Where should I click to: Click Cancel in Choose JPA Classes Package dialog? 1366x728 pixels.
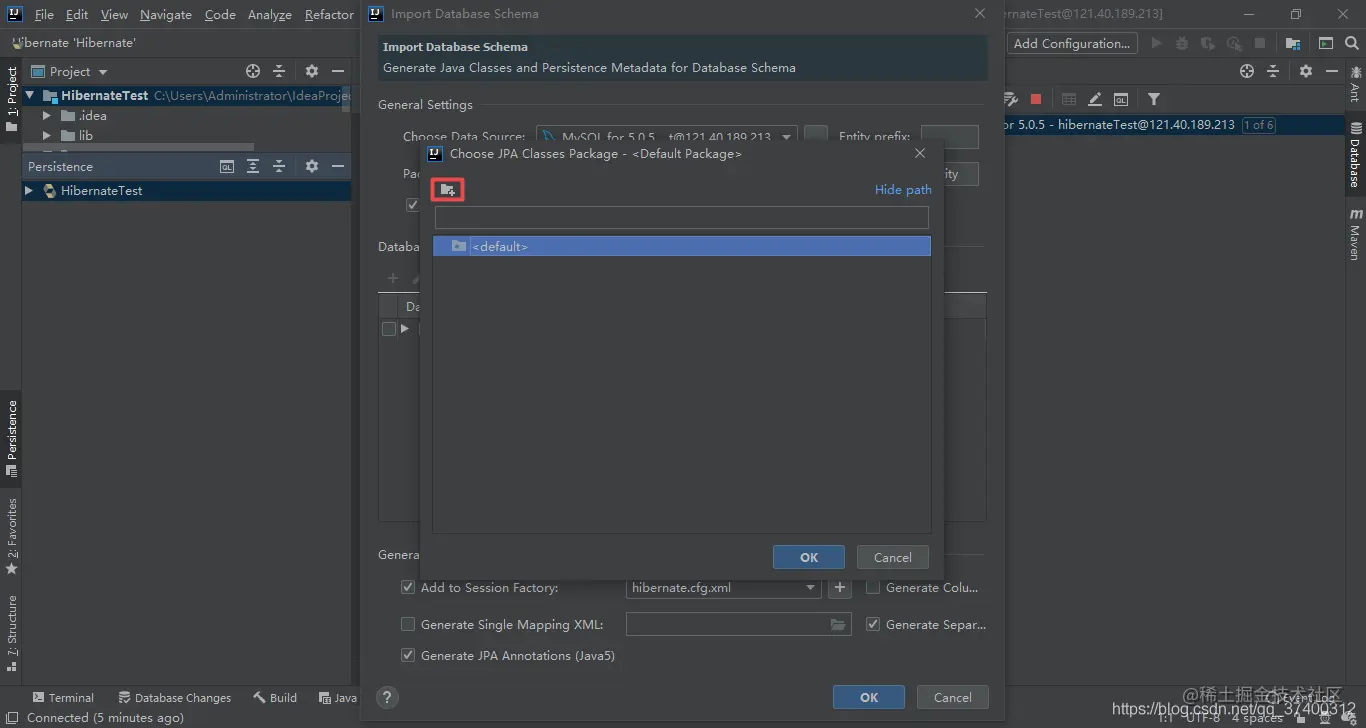pyautogui.click(x=892, y=558)
